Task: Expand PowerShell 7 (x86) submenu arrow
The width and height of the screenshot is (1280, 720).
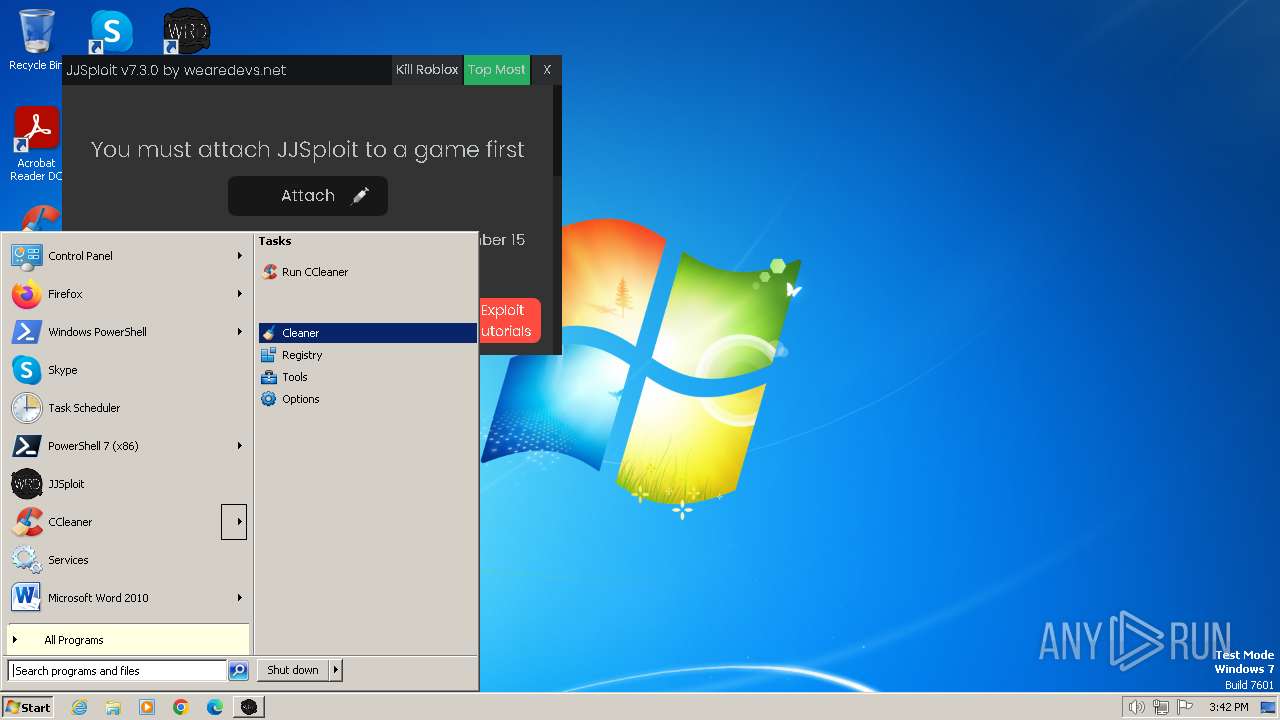Action: (x=239, y=446)
